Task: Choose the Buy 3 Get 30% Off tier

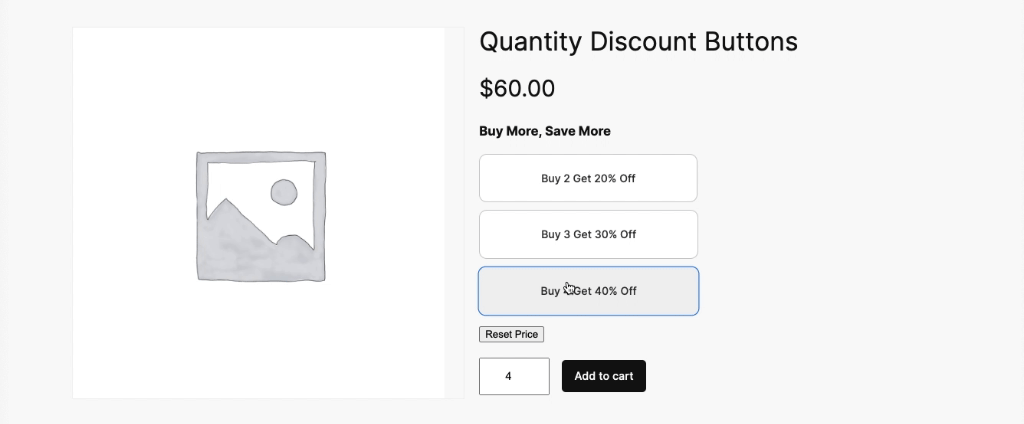Action: [588, 234]
